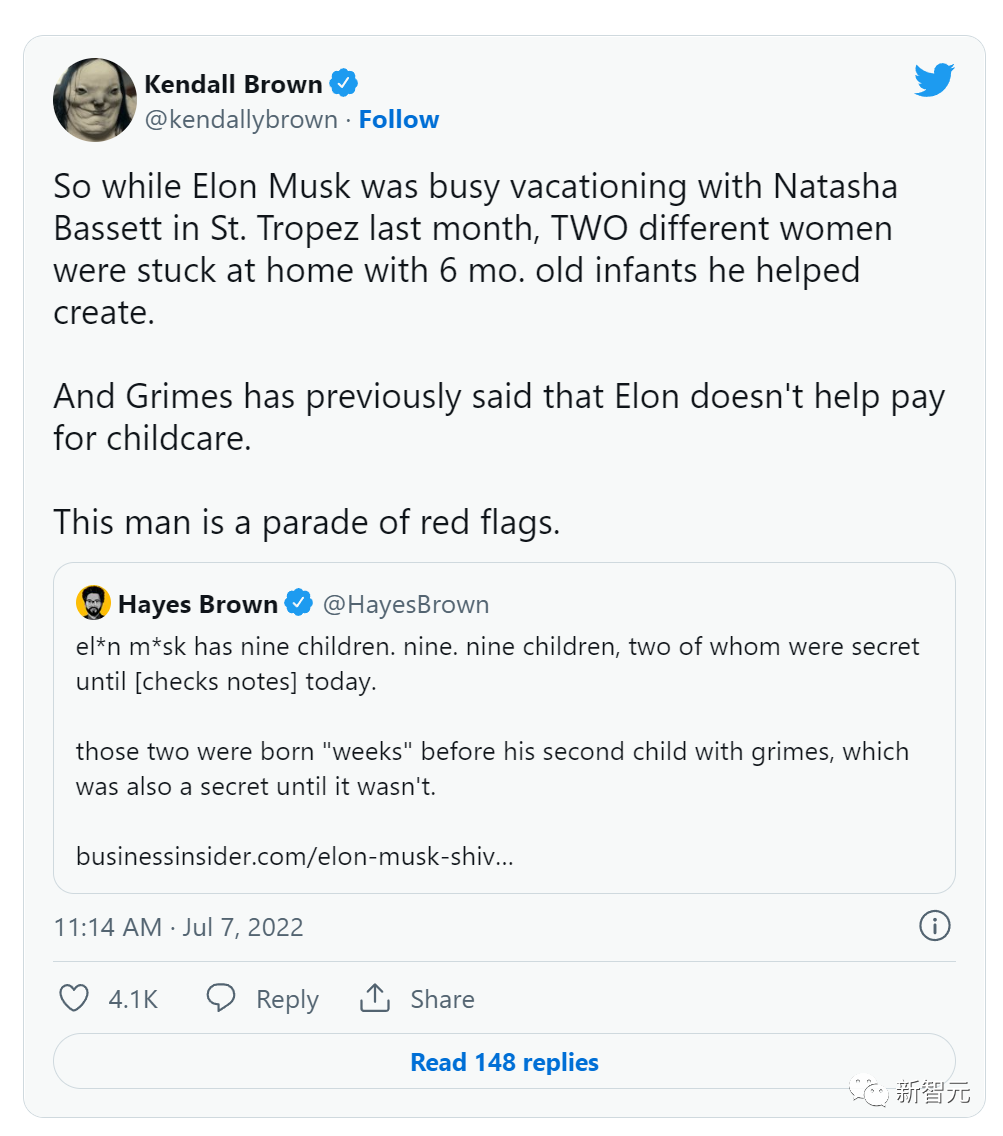Screen dimensions: 1003x1136
Task: Click the Kendall Brown display name
Action: (x=233, y=84)
